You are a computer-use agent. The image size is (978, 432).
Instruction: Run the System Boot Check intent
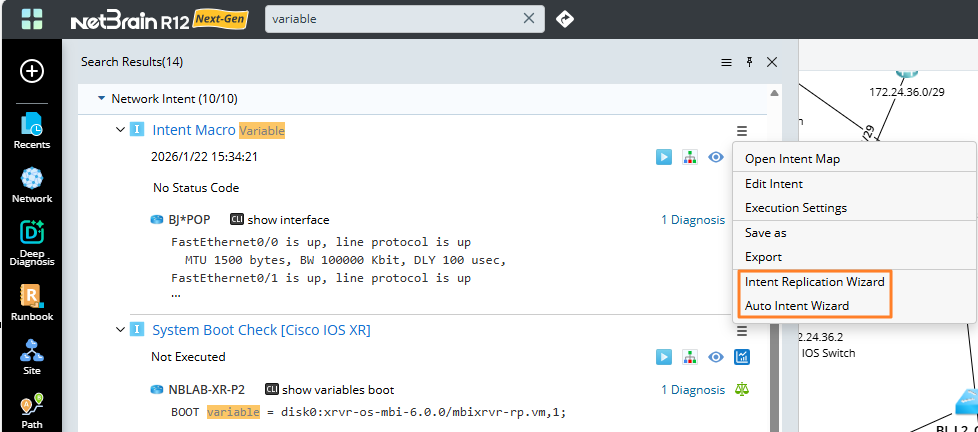point(664,357)
